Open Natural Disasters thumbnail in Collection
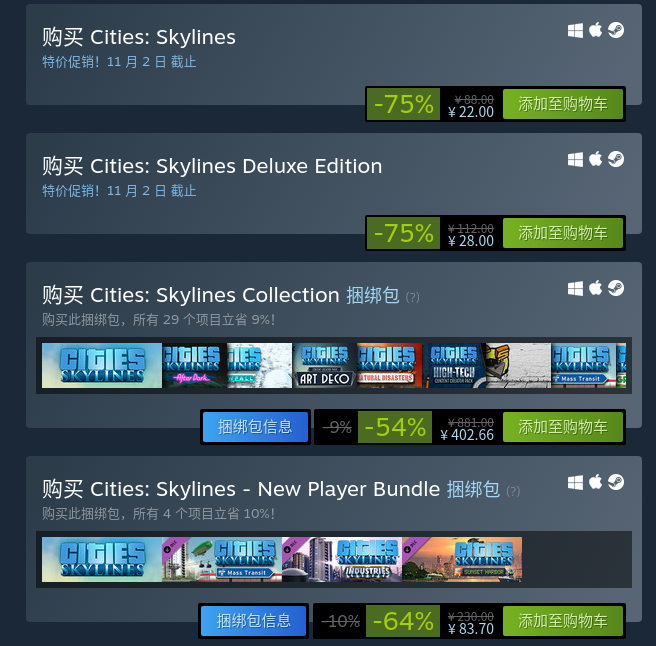This screenshot has width=656, height=646. coord(390,366)
